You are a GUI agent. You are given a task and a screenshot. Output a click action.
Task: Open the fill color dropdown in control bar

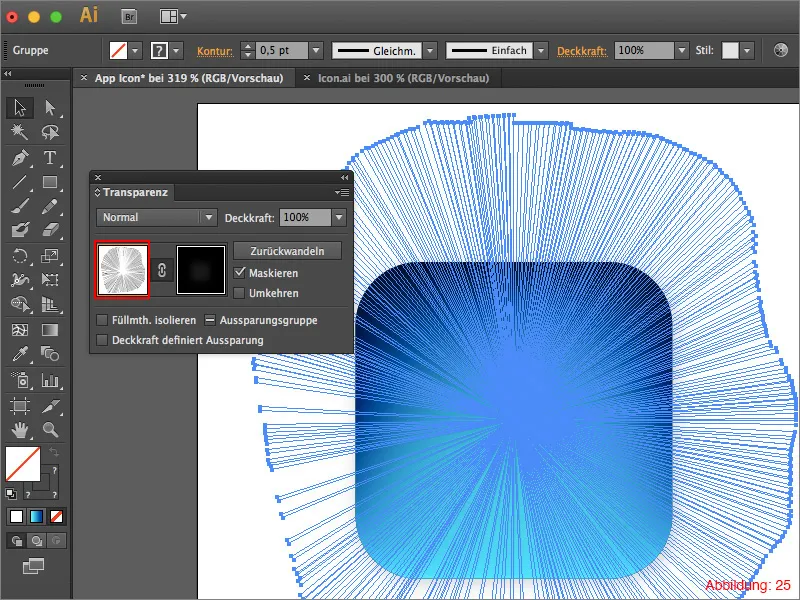pyautogui.click(x=135, y=51)
